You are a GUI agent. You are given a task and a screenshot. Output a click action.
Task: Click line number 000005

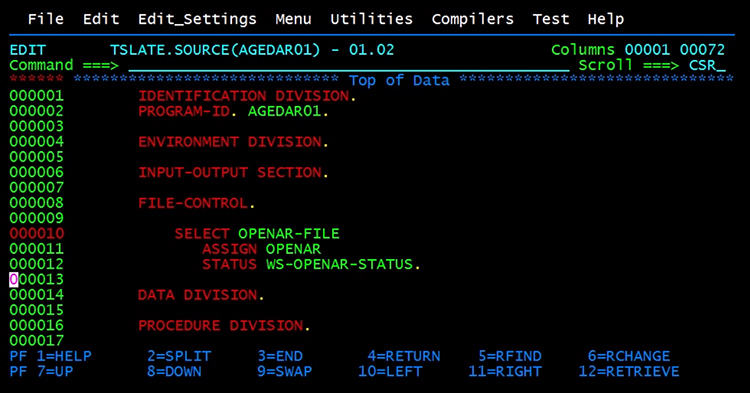point(37,157)
